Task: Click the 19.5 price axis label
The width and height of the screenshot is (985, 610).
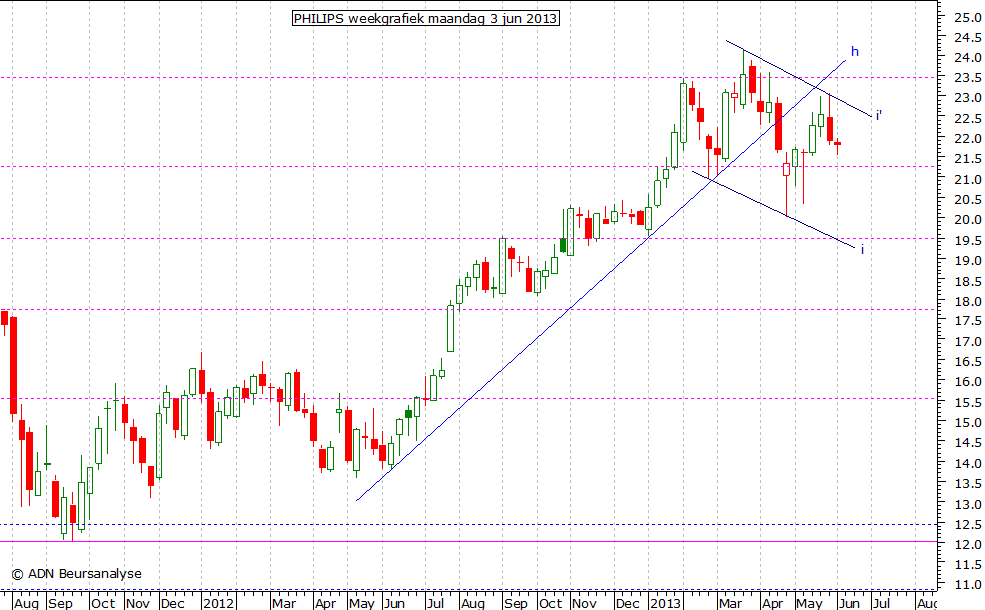Action: coord(967,241)
